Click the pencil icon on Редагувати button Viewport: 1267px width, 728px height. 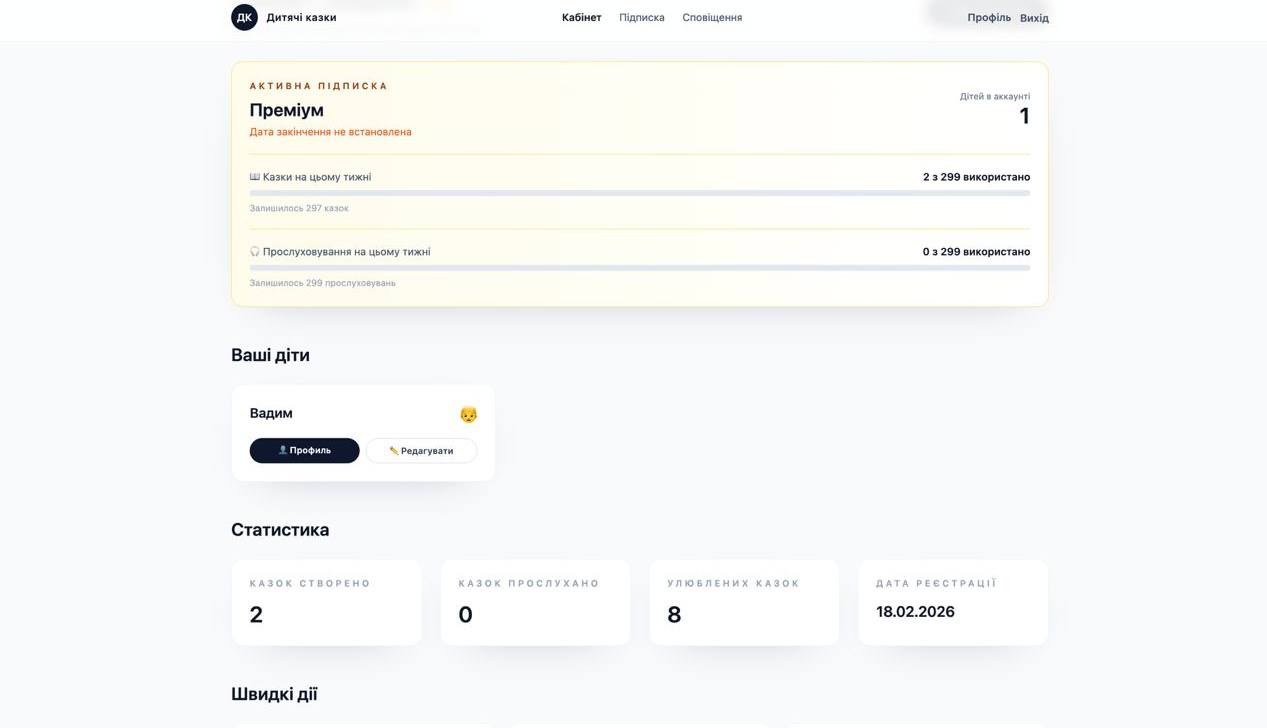pos(392,448)
